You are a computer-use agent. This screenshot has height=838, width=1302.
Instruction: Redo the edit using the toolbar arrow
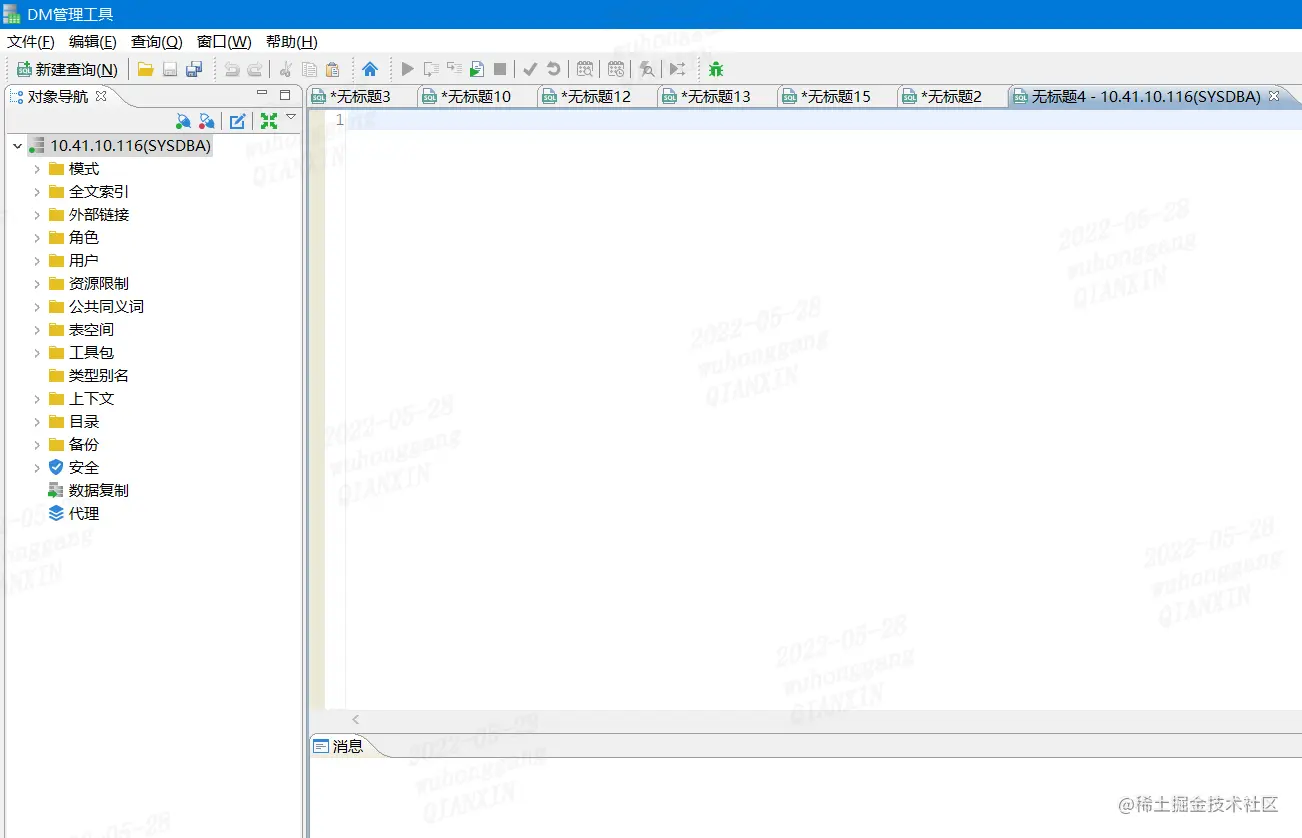coord(255,69)
